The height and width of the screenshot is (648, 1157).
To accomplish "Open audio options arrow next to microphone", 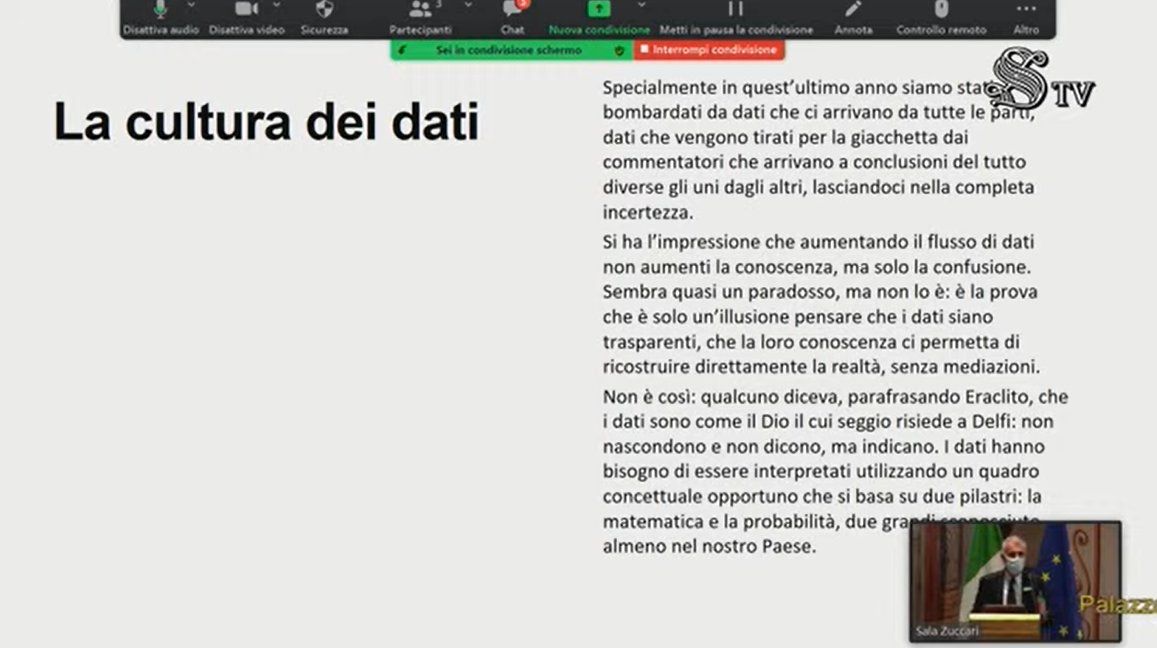I will (x=191, y=5).
